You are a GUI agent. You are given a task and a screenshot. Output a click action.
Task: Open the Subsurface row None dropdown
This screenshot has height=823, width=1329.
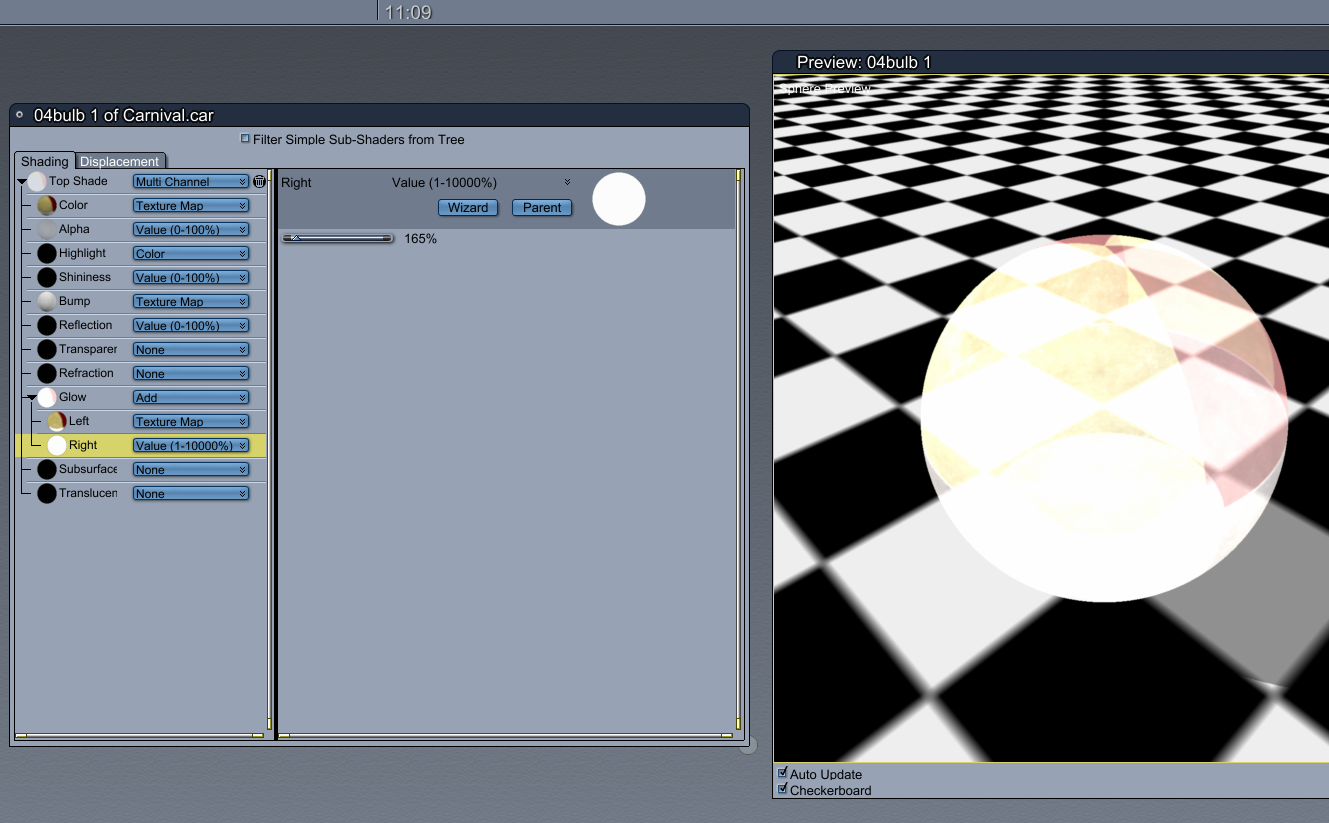(x=191, y=470)
